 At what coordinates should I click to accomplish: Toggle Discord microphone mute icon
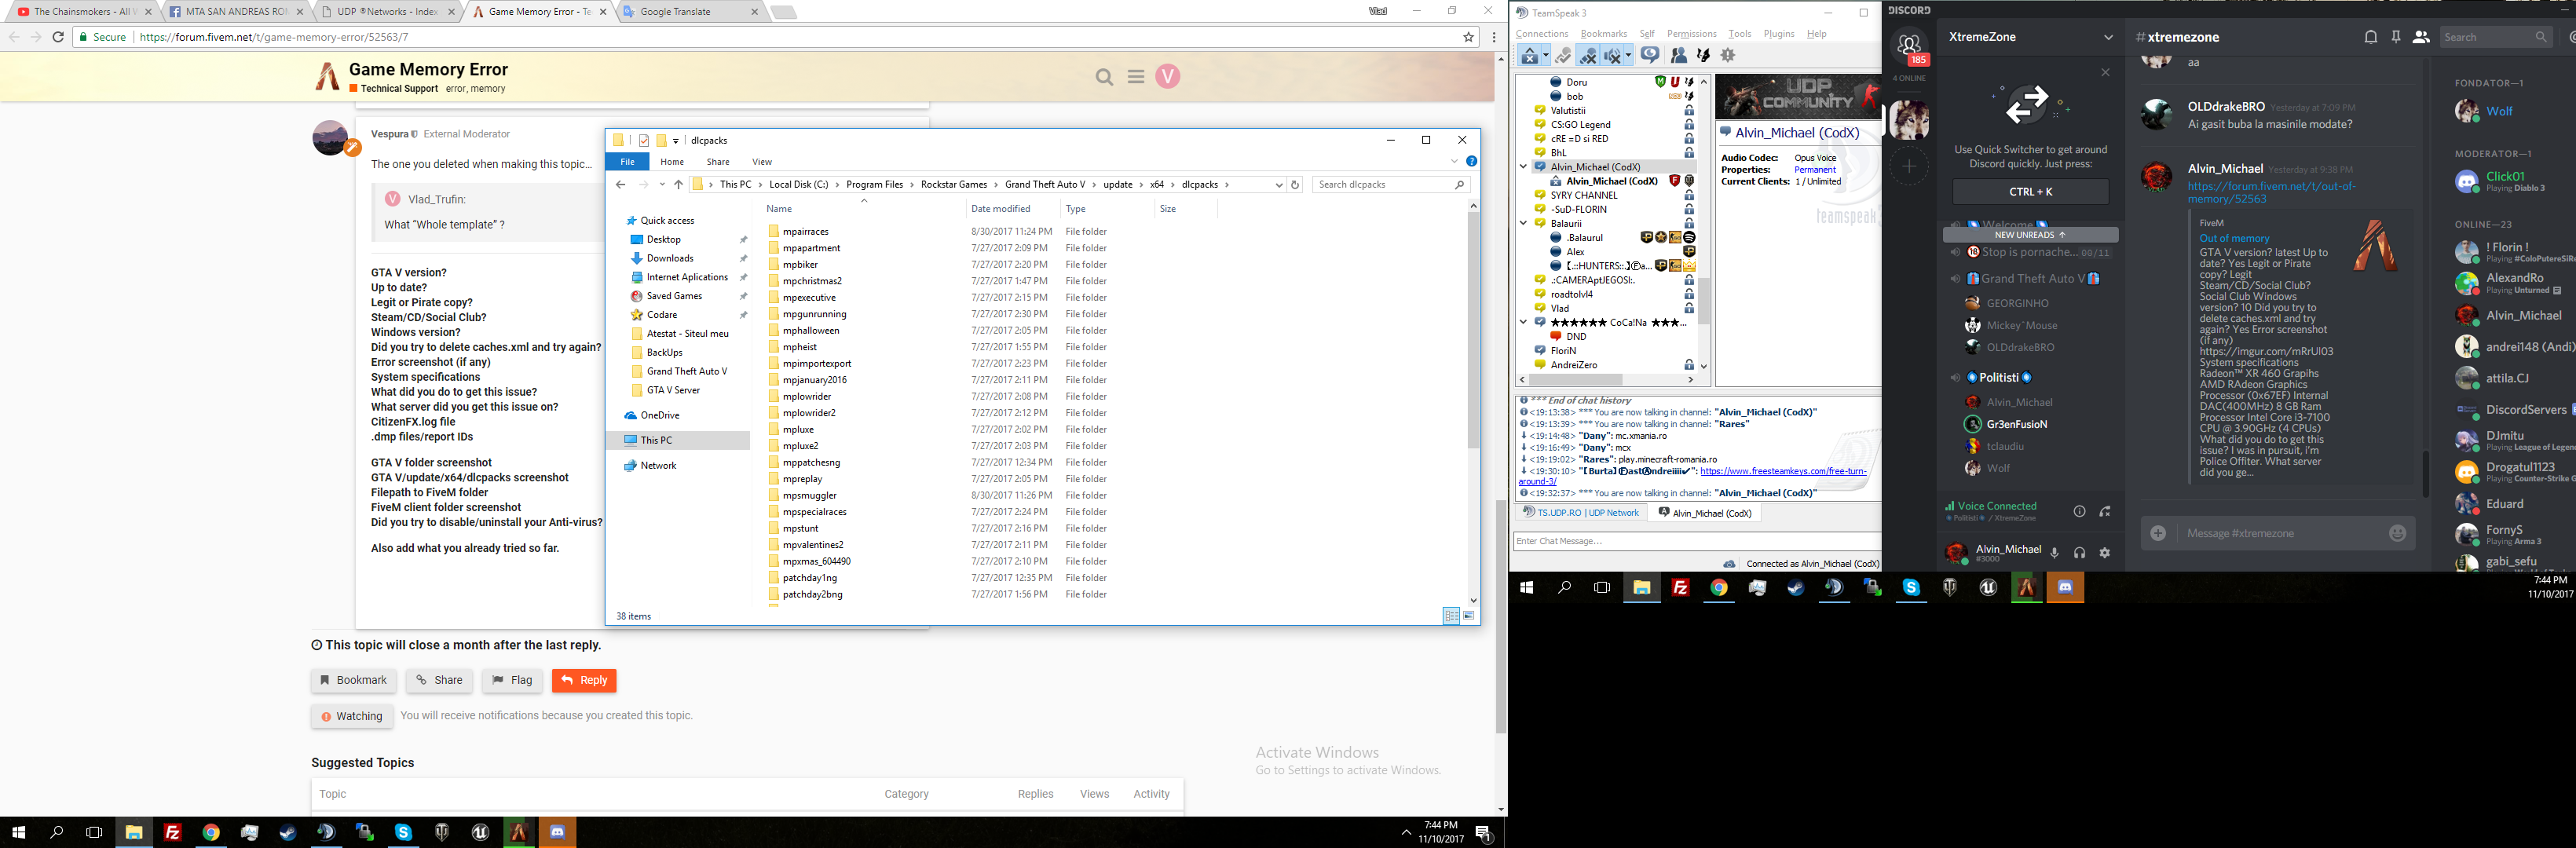point(2055,553)
